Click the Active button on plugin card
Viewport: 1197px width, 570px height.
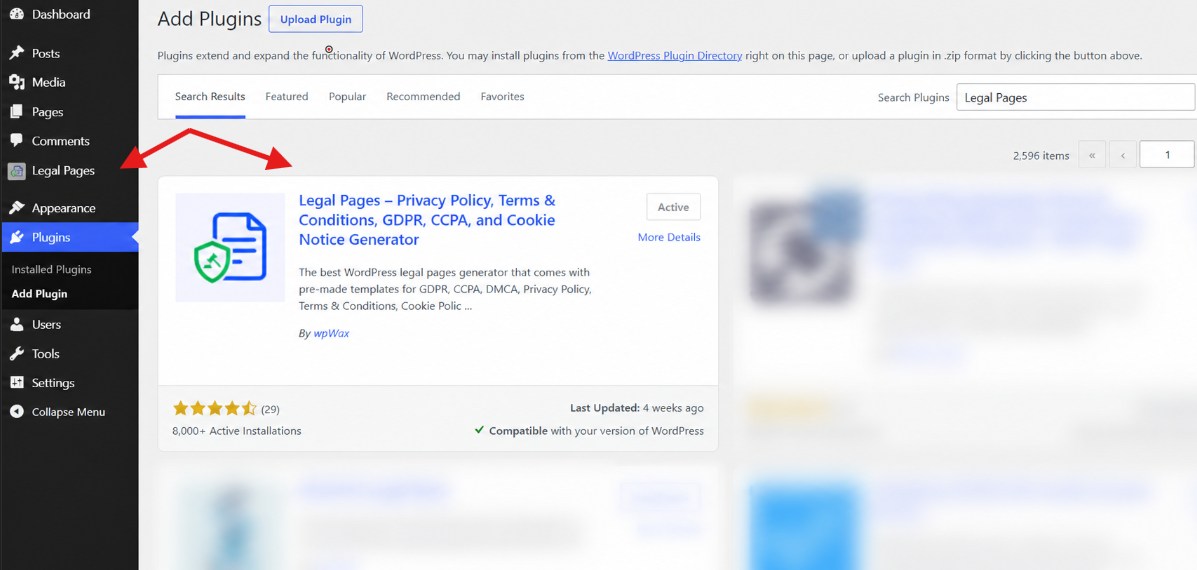tap(673, 207)
